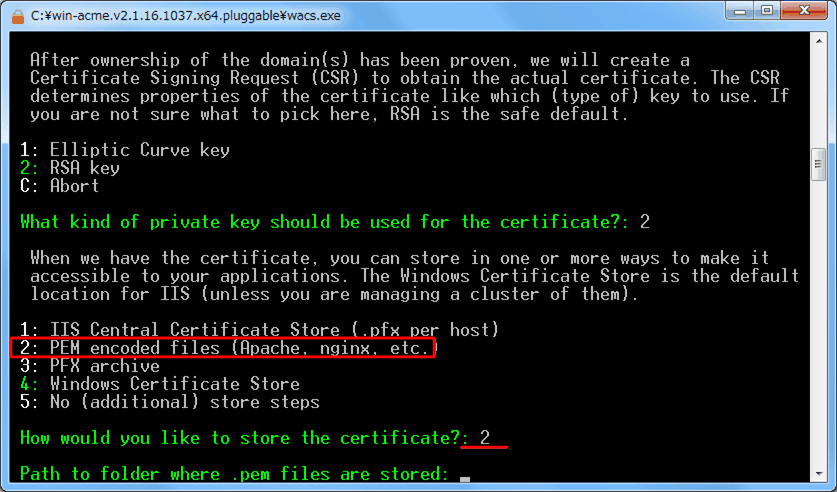Viewport: 837px width, 492px height.
Task: Click the .pem folder path input cursor
Action: (465, 477)
